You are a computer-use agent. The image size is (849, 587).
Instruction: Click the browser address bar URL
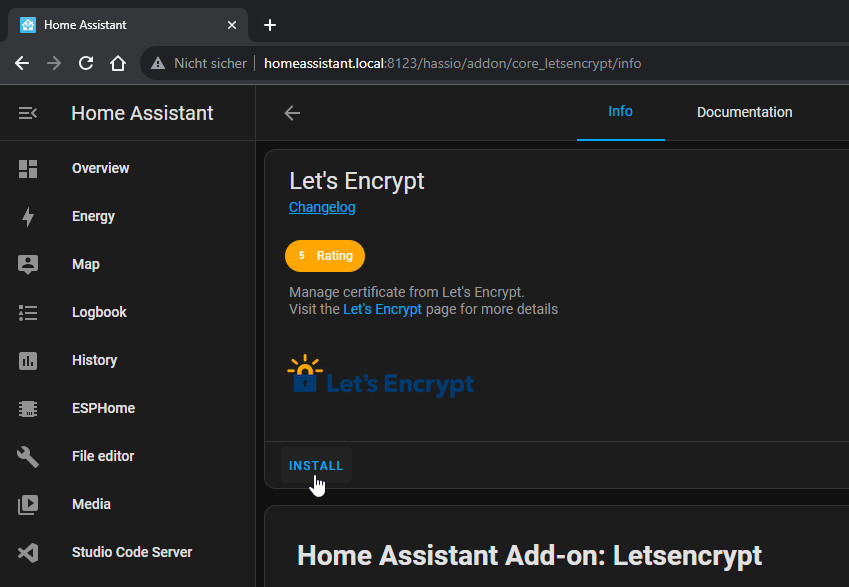click(452, 63)
